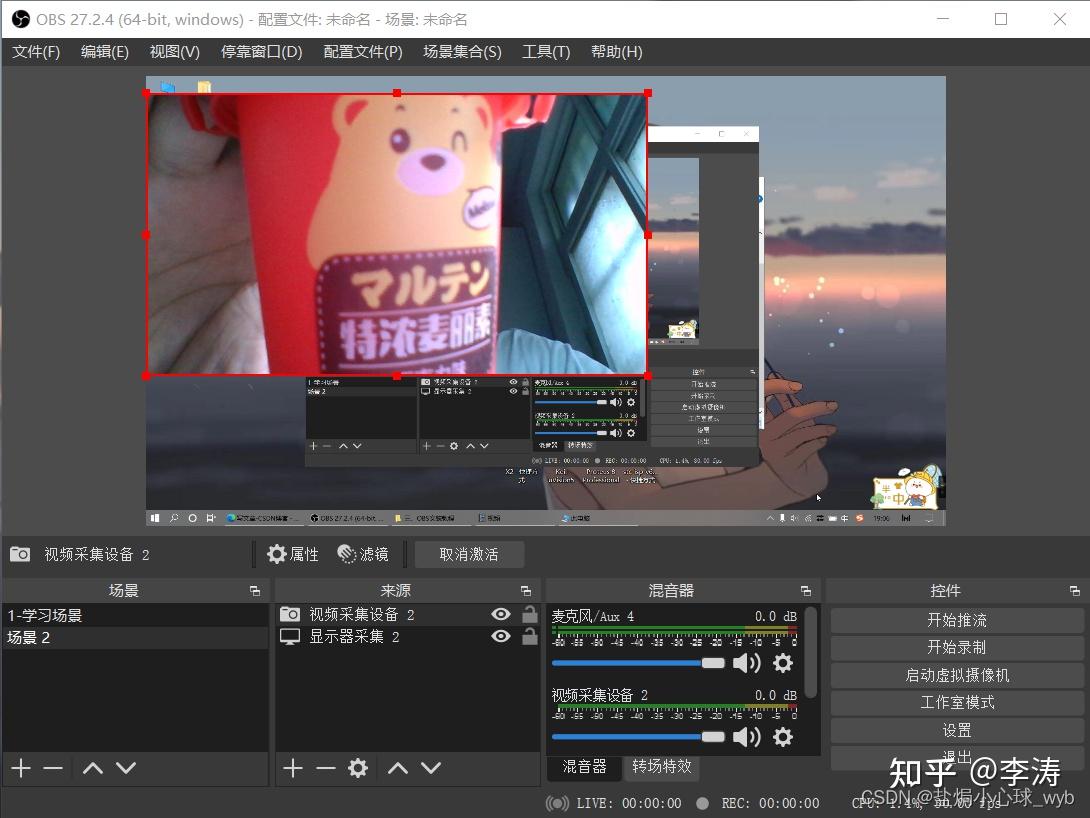Lock the 视频采集设备 2 source
1090x818 pixels.
(529, 614)
